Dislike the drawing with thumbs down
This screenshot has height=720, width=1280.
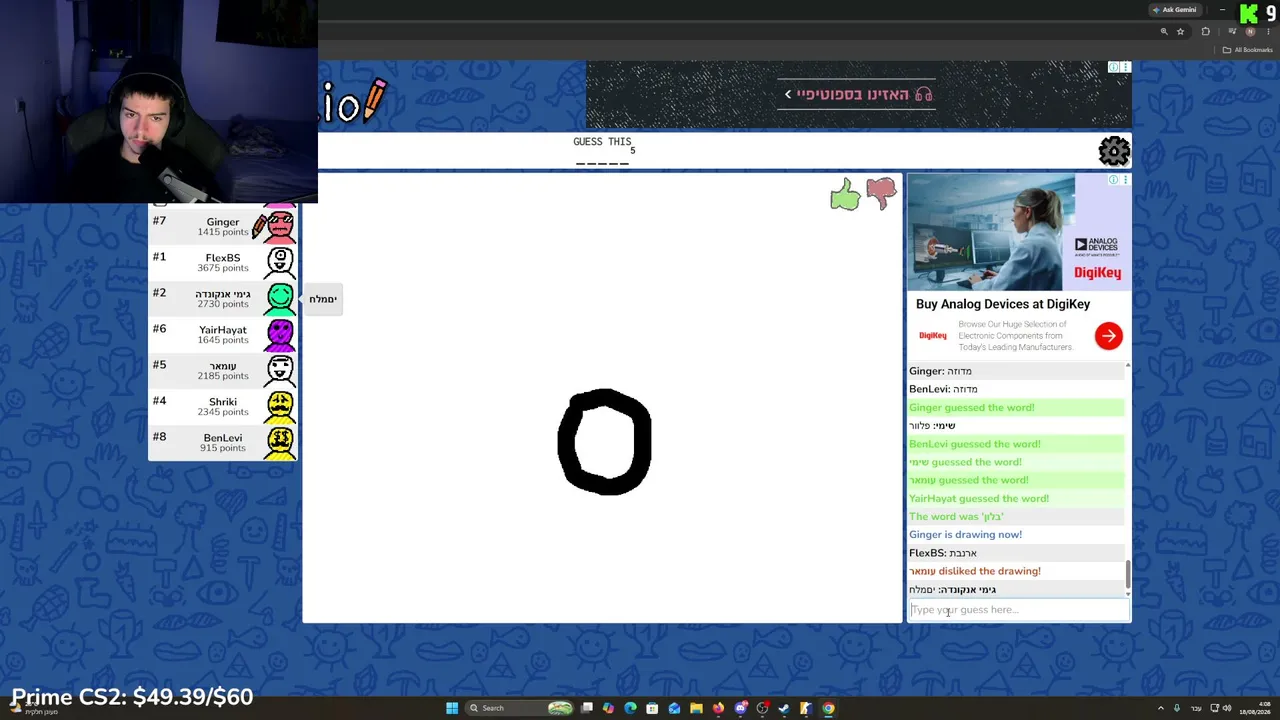[881, 193]
